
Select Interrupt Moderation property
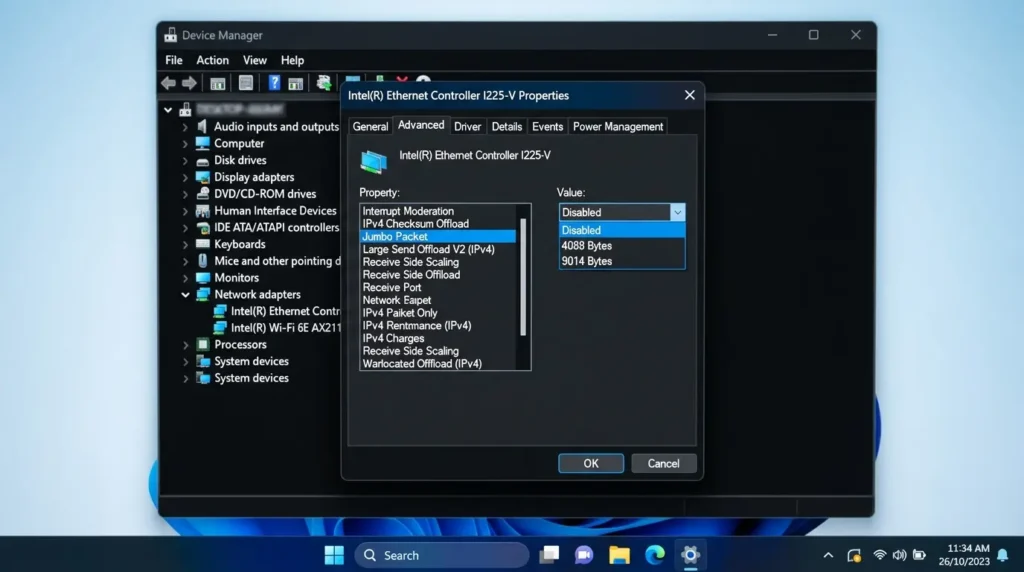[x=438, y=211]
